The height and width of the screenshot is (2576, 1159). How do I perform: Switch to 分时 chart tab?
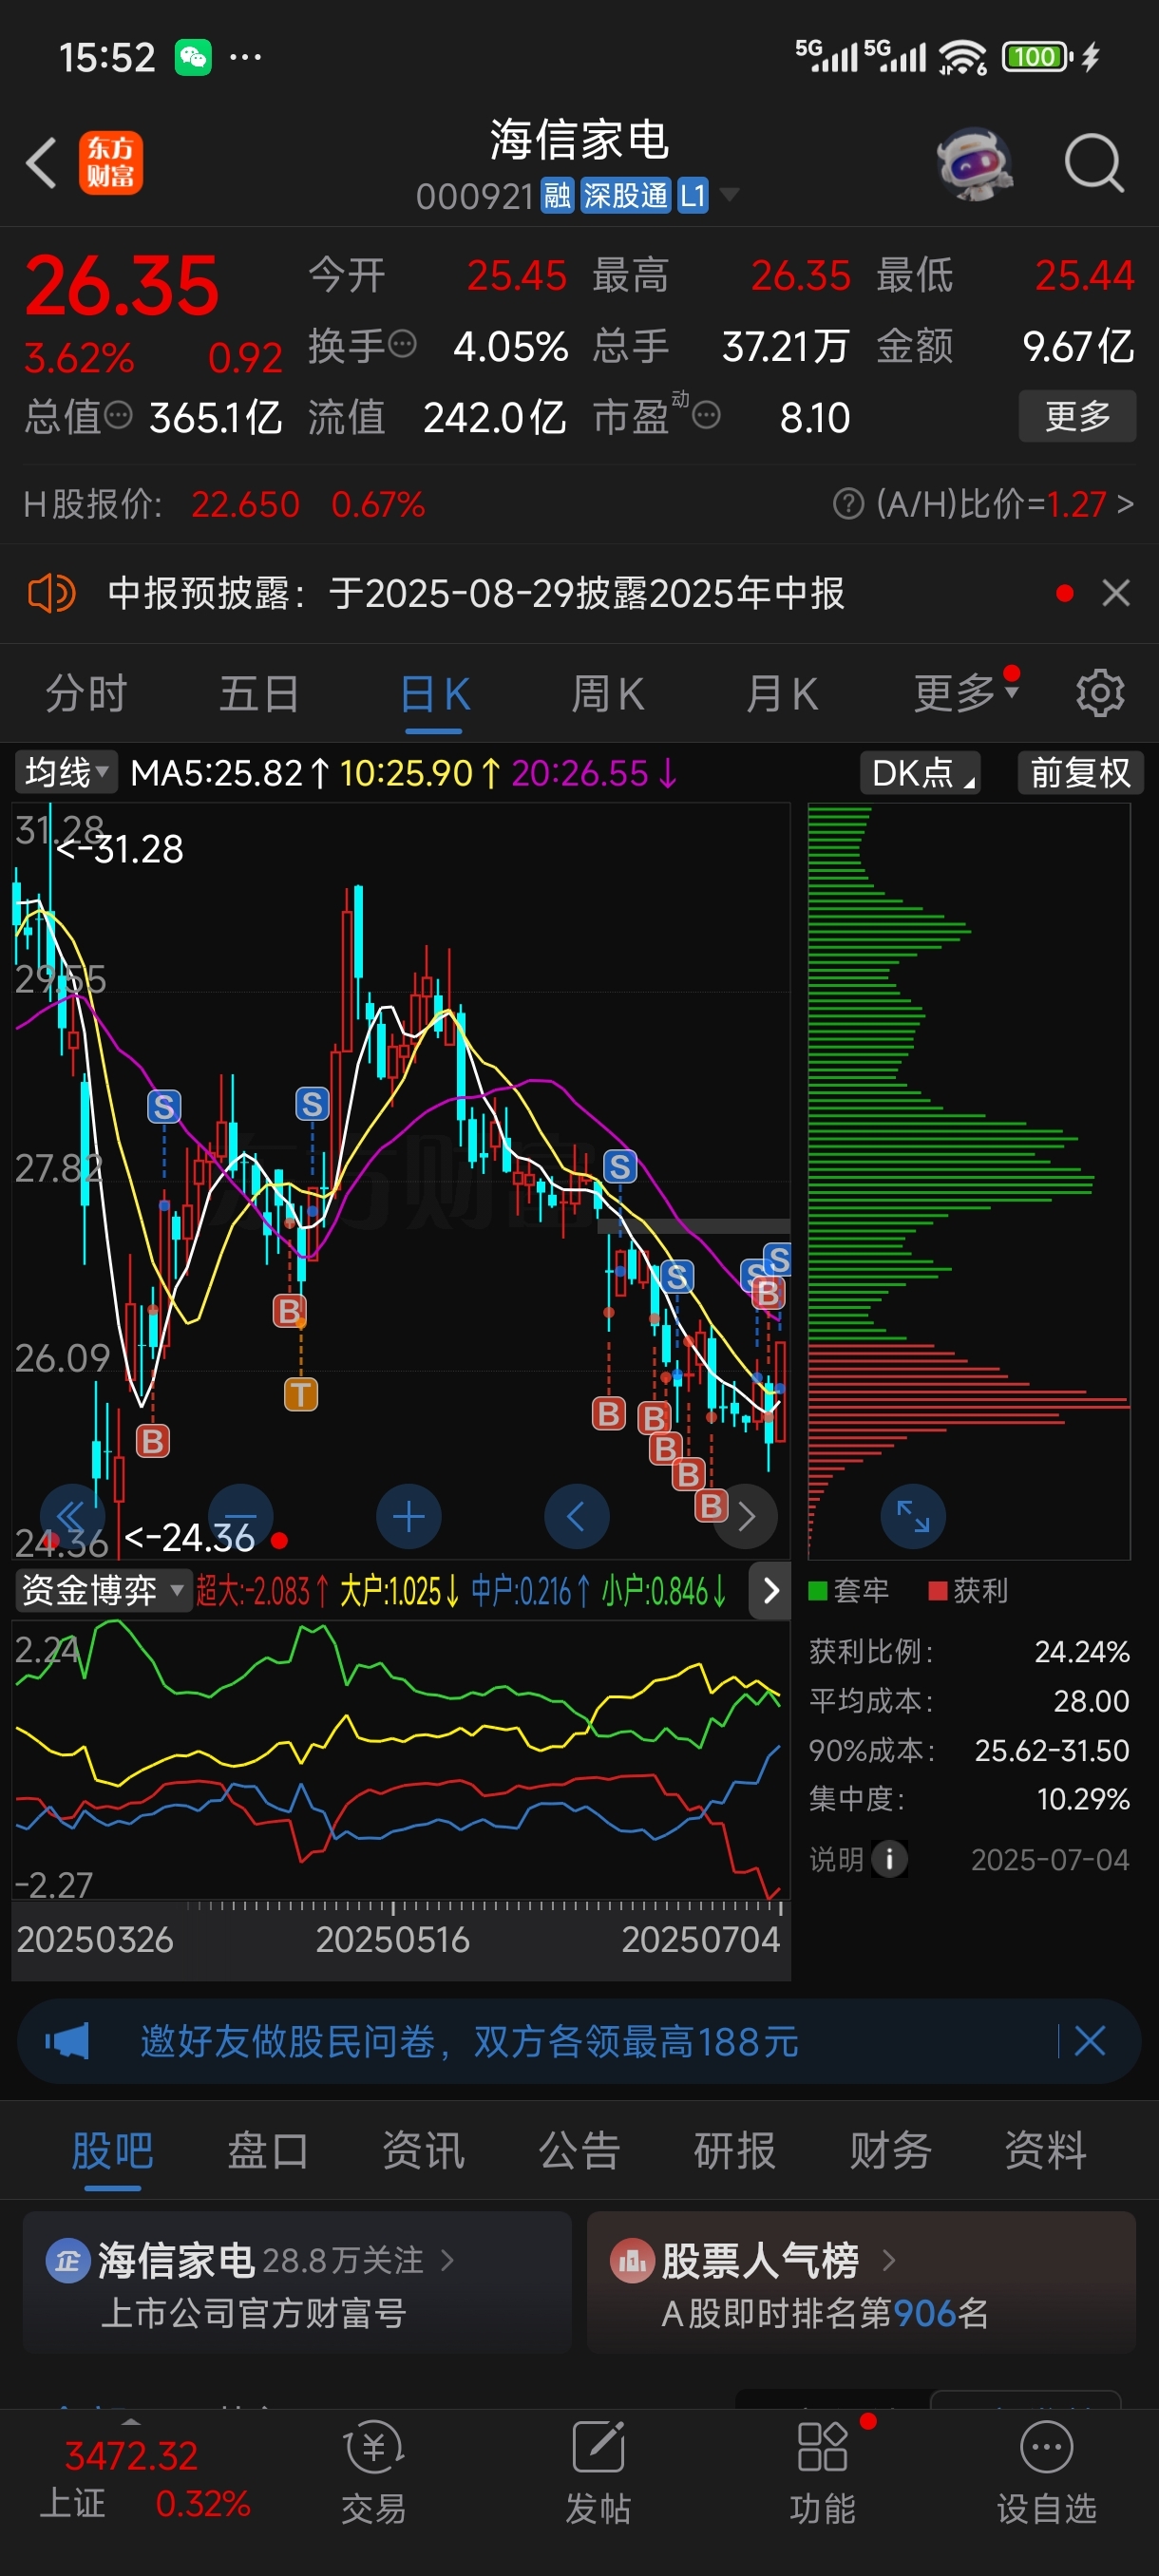click(86, 693)
